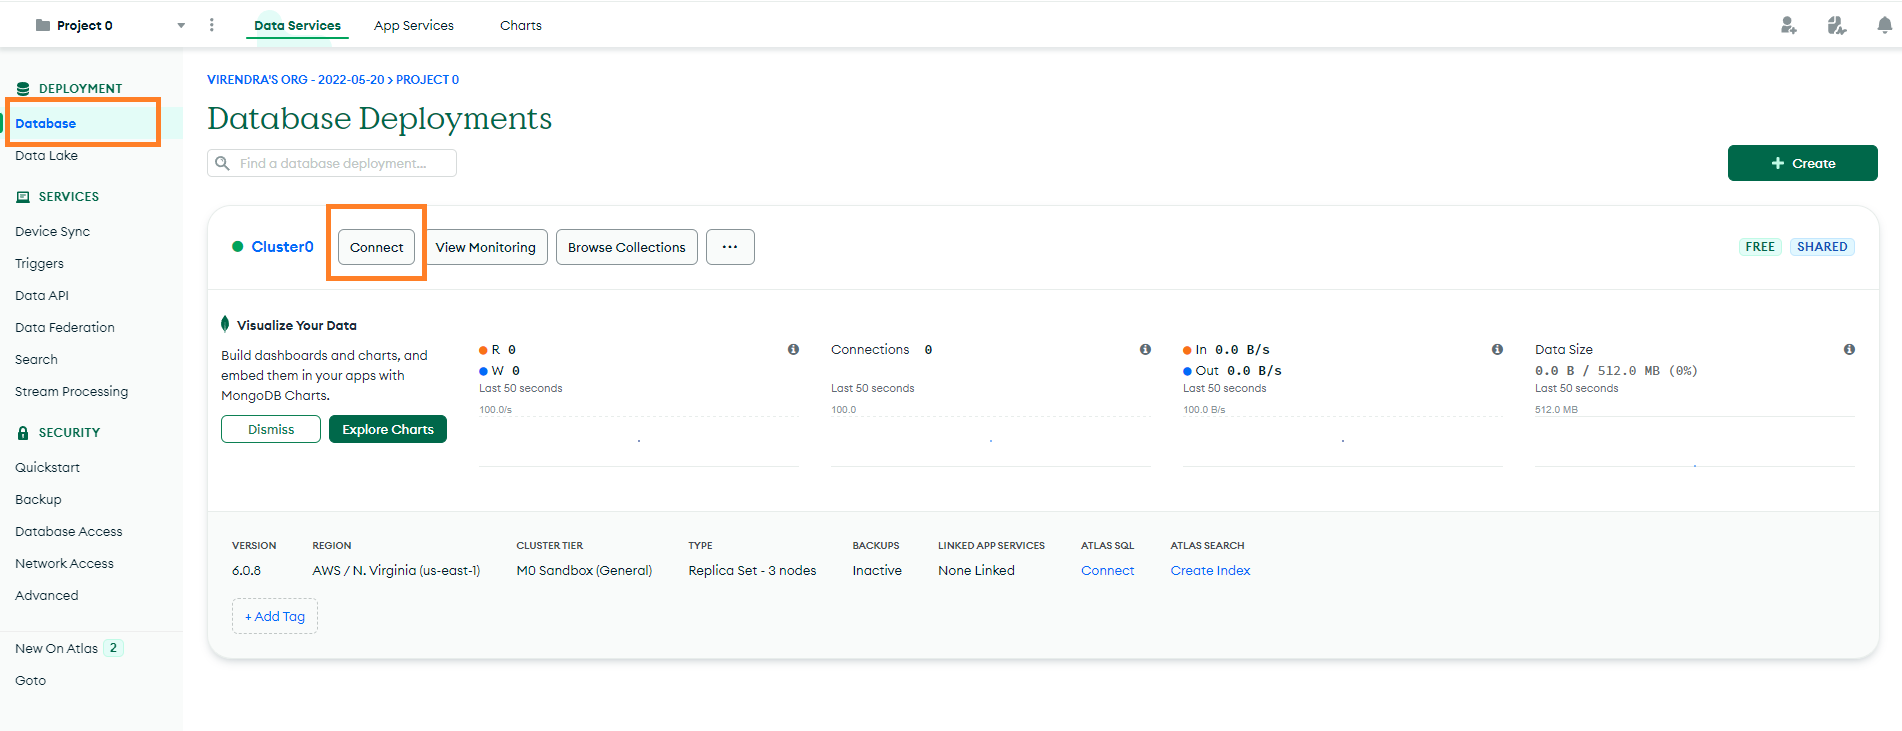Click the green Create button

click(1802, 163)
